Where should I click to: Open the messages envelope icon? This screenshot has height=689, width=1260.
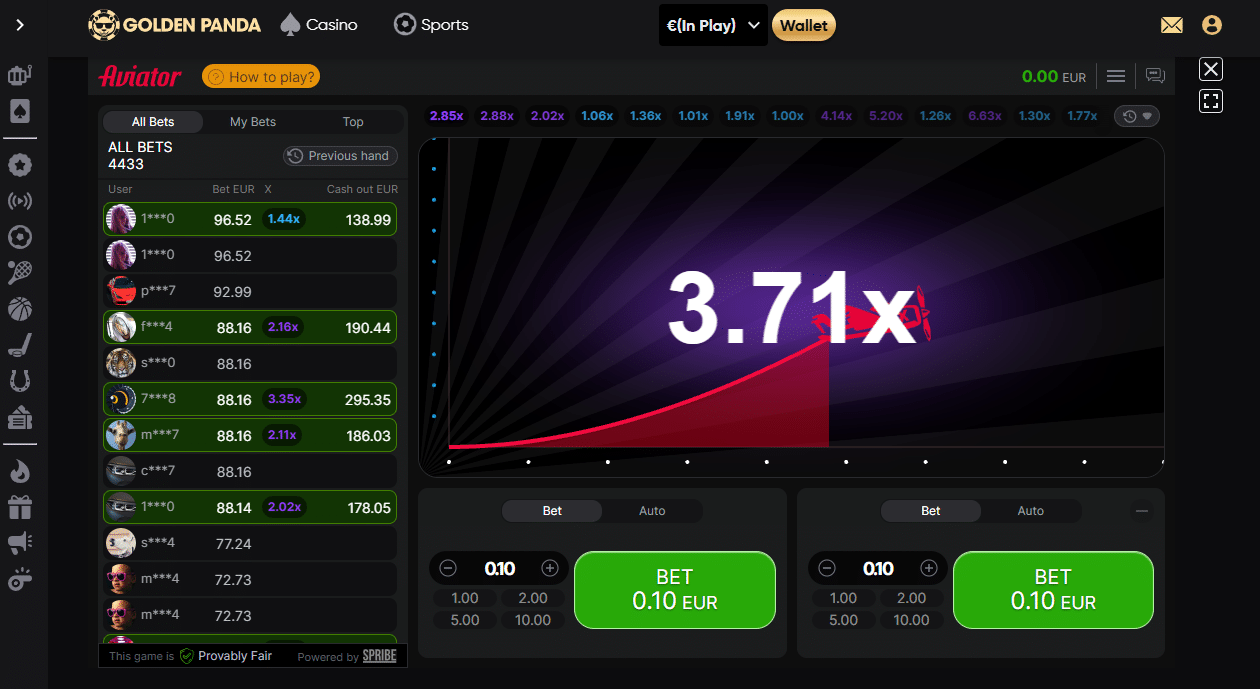(1171, 25)
